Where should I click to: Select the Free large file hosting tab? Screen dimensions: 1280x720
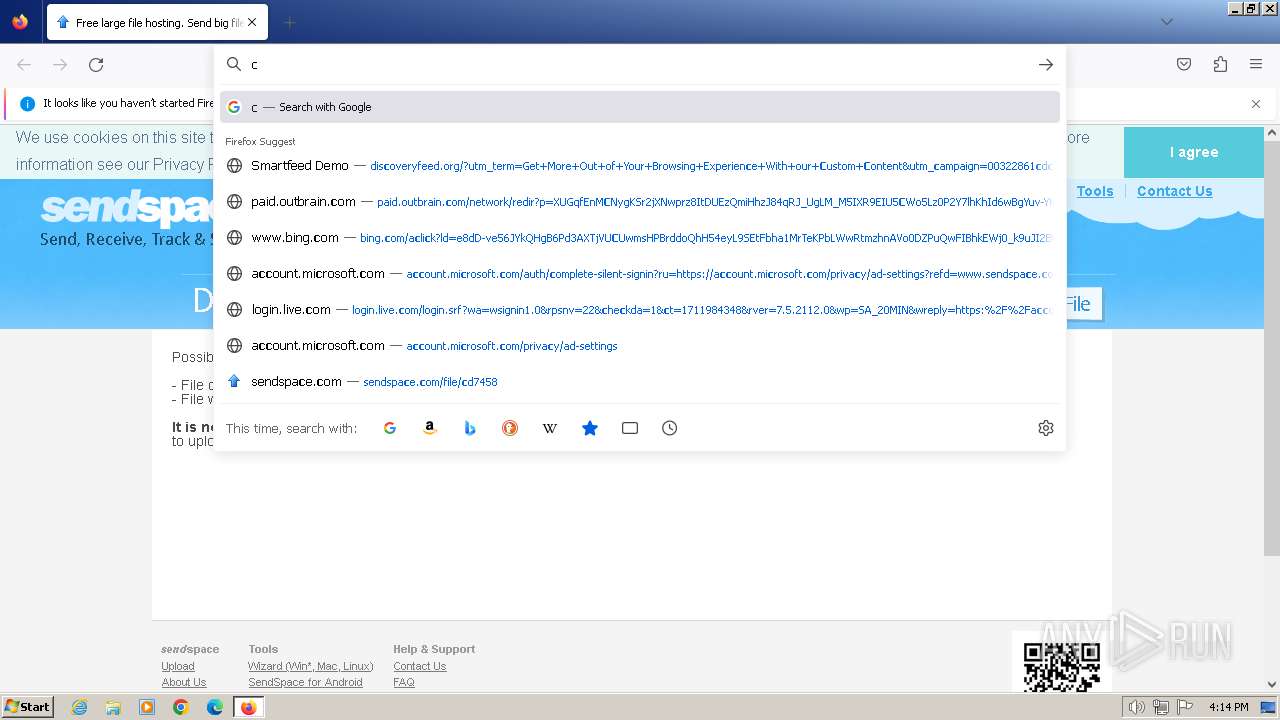(x=157, y=22)
